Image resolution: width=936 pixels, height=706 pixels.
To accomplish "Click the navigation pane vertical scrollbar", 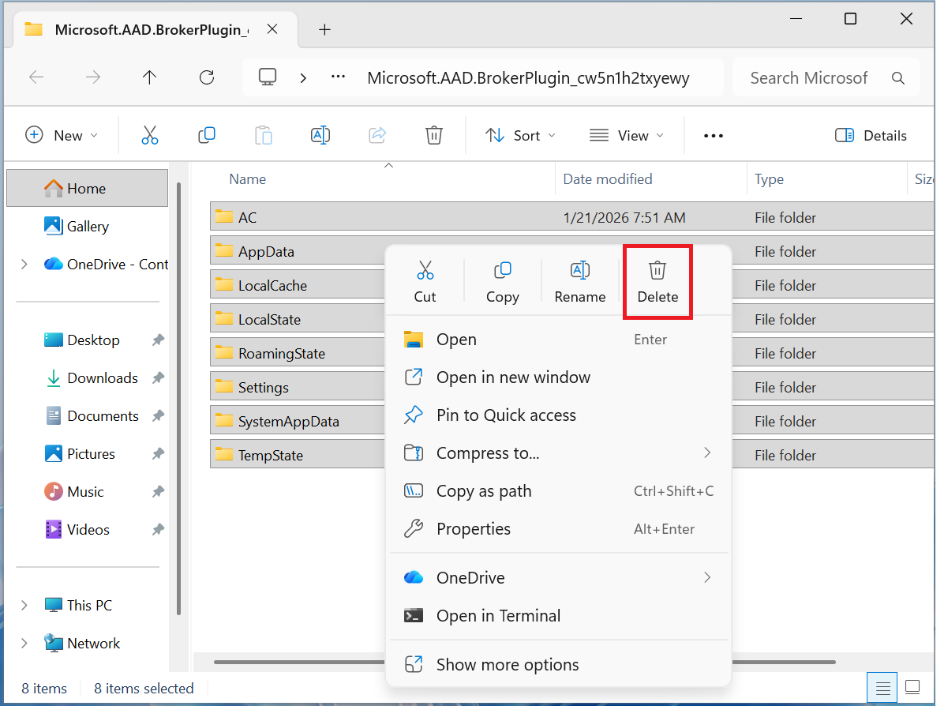I will point(178,399).
